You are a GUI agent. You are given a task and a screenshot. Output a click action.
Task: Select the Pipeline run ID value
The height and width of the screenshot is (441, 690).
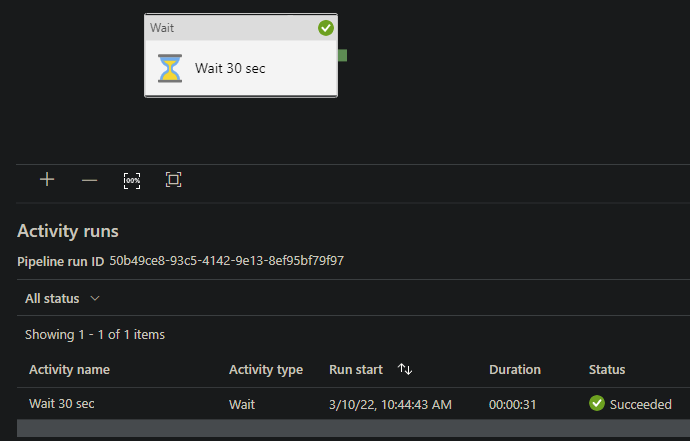226,261
